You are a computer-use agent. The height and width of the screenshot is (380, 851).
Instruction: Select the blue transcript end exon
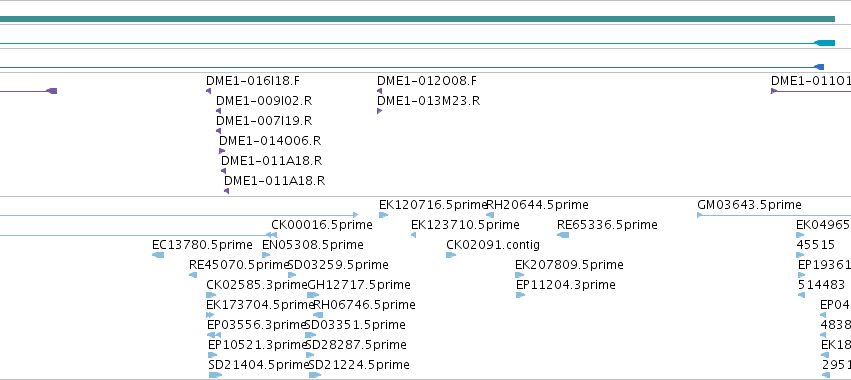tap(819, 67)
